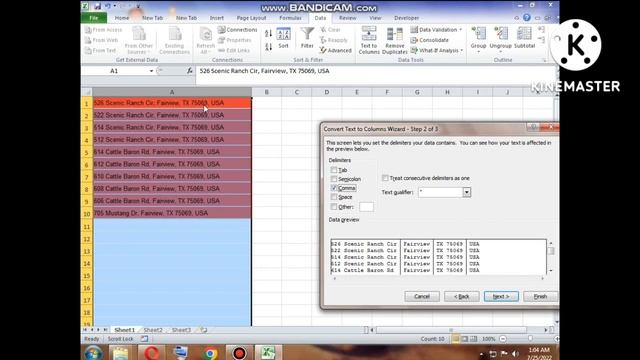This screenshot has height=360, width=640.
Task: Open Windows Start menu
Action: click(x=93, y=353)
